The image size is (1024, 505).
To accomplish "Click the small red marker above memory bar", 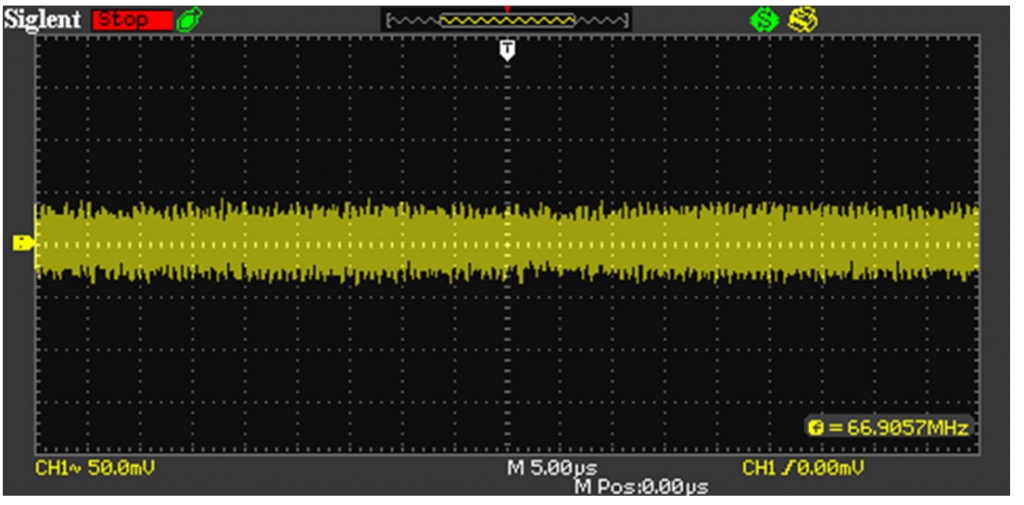I will pyautogui.click(x=508, y=8).
